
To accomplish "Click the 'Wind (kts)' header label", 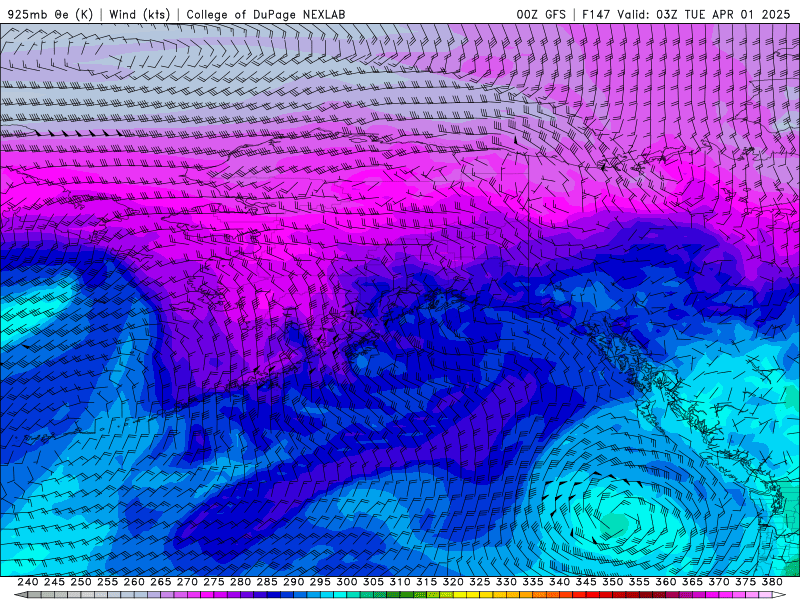I will click(x=139, y=14).
